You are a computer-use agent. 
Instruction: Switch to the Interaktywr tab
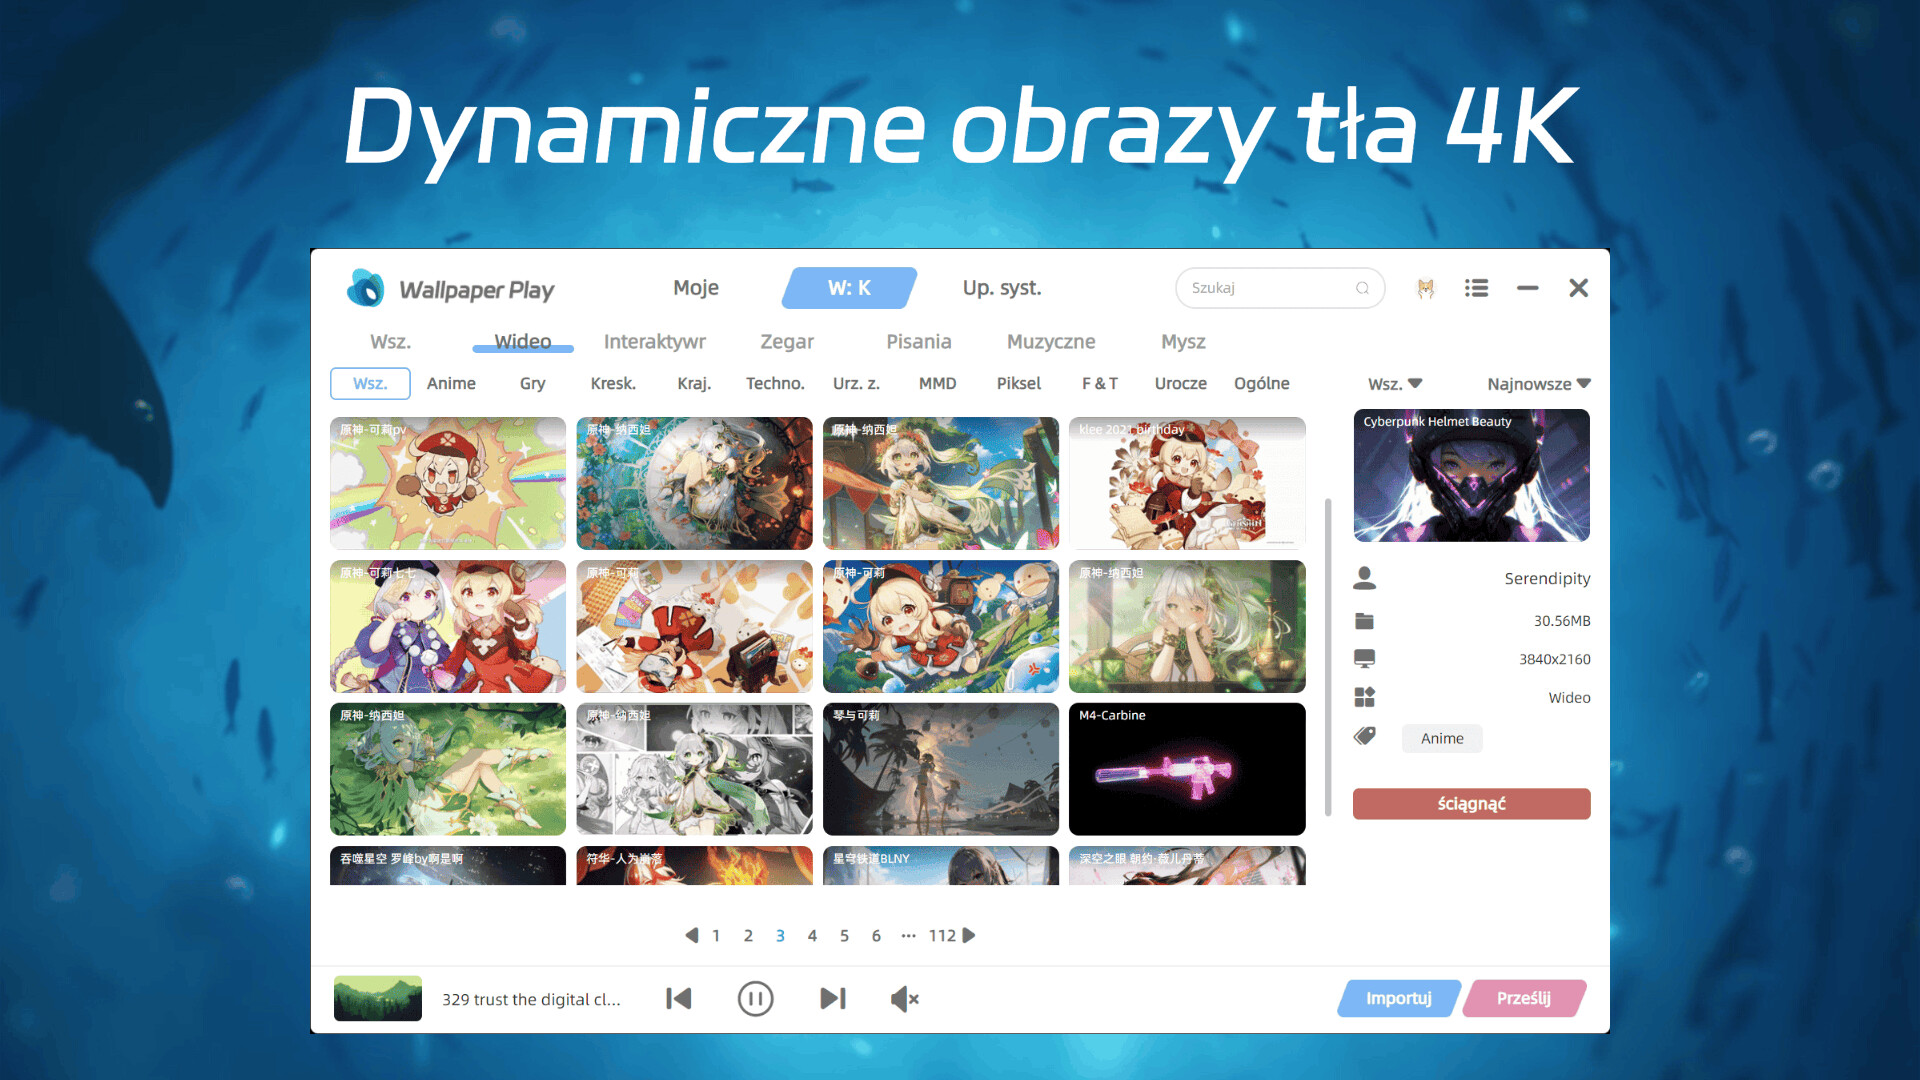coord(654,341)
